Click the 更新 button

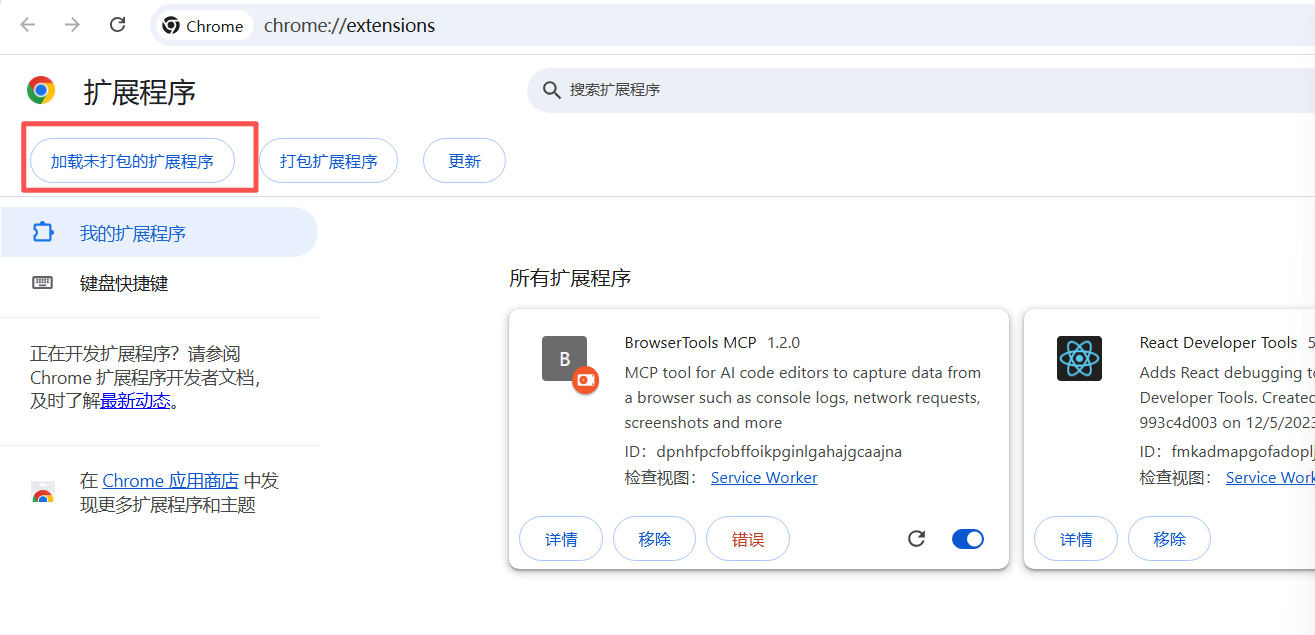coord(464,161)
